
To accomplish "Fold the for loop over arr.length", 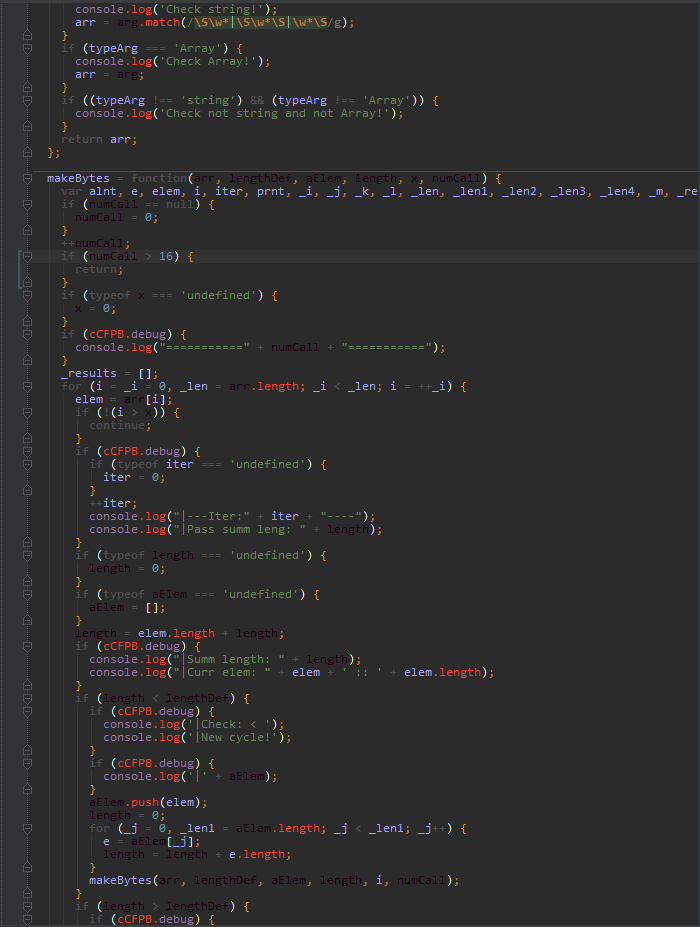I will tap(27, 386).
